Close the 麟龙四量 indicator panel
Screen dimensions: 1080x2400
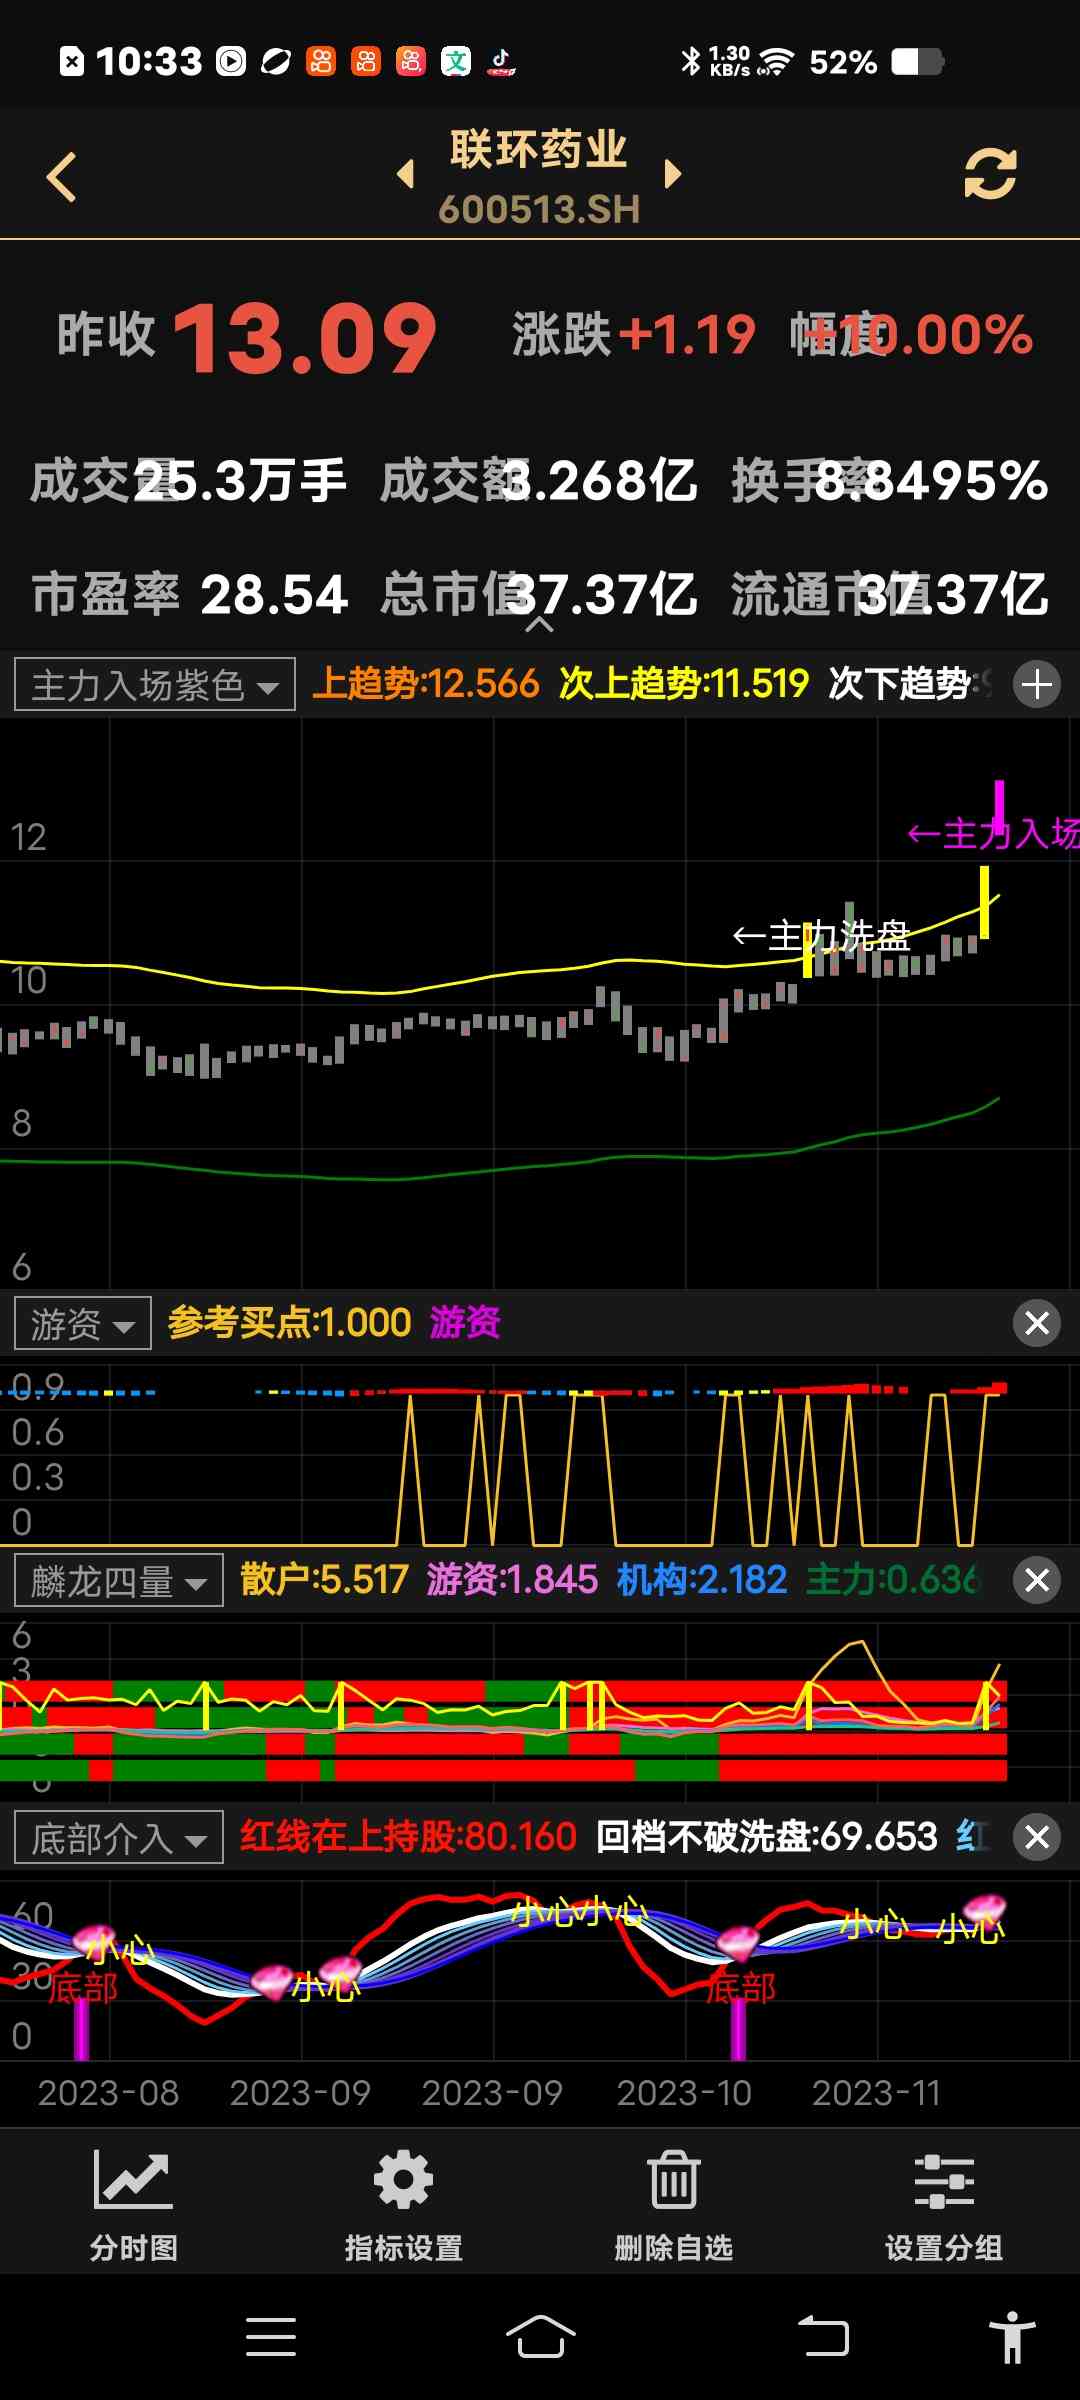[x=1036, y=1580]
